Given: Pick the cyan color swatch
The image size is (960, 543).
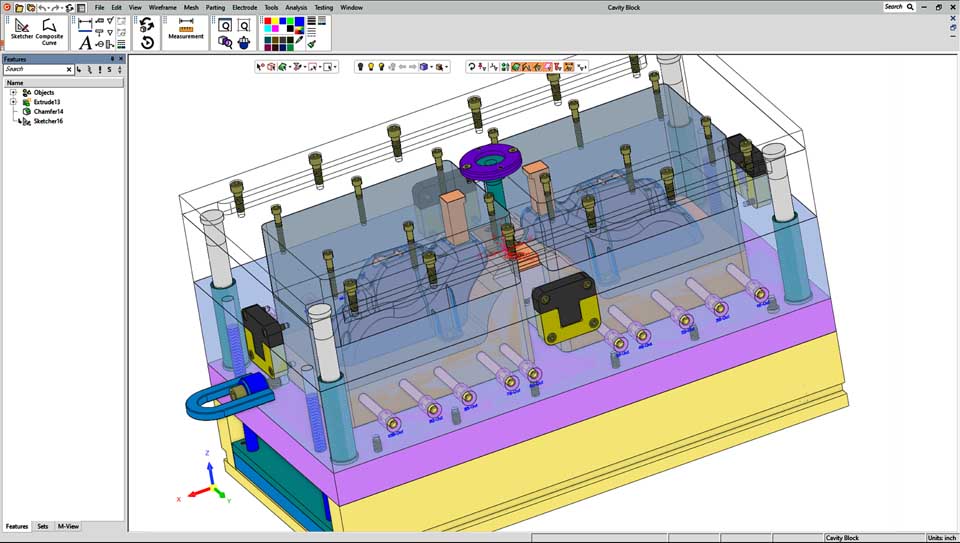Looking at the screenshot, I should (x=268, y=28).
